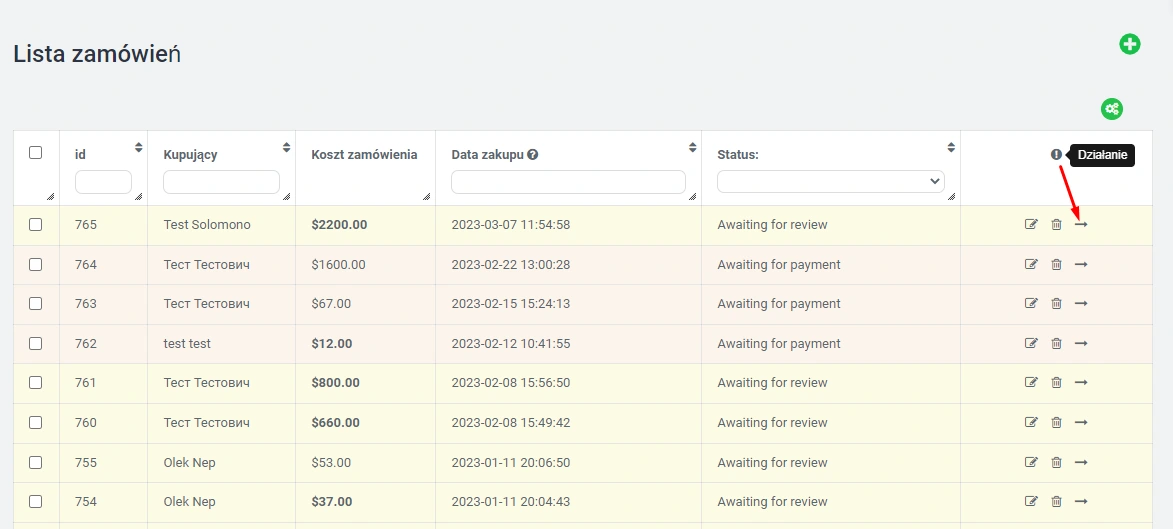Screen dimensions: 1173x529
Task: Focus the Kupujący filter input field
Action: [221, 182]
